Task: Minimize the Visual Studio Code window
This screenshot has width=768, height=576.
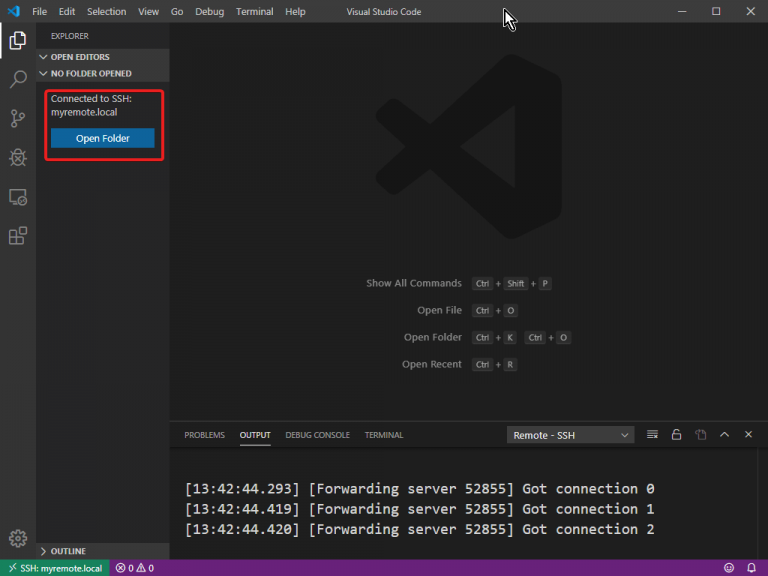Action: tap(682, 11)
